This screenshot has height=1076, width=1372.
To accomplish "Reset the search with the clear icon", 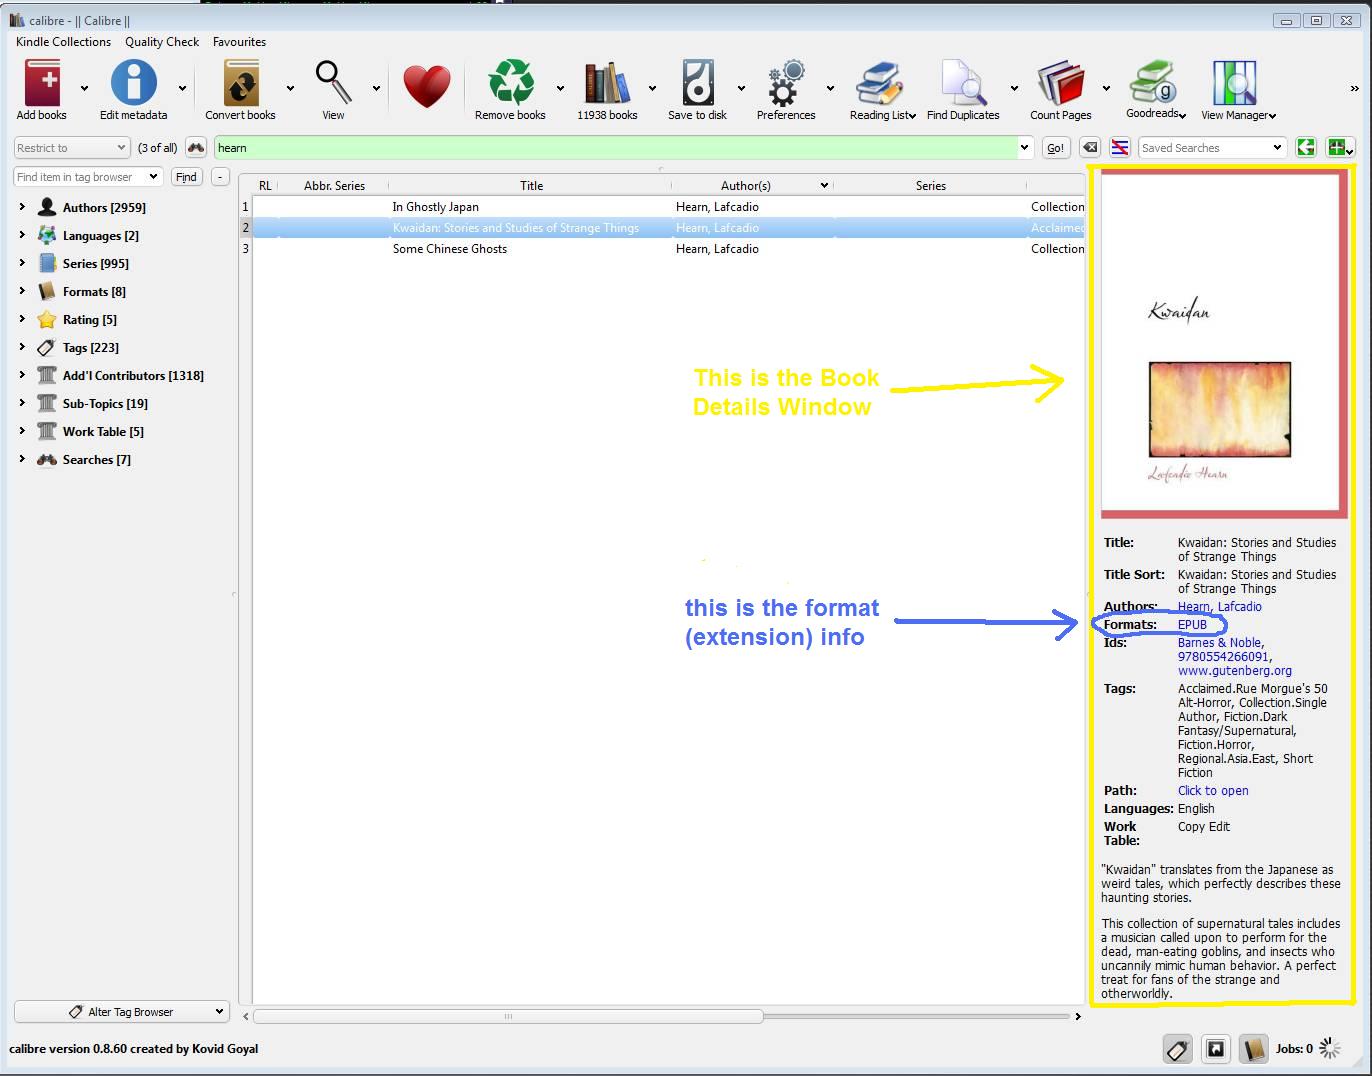I will click(x=1089, y=148).
